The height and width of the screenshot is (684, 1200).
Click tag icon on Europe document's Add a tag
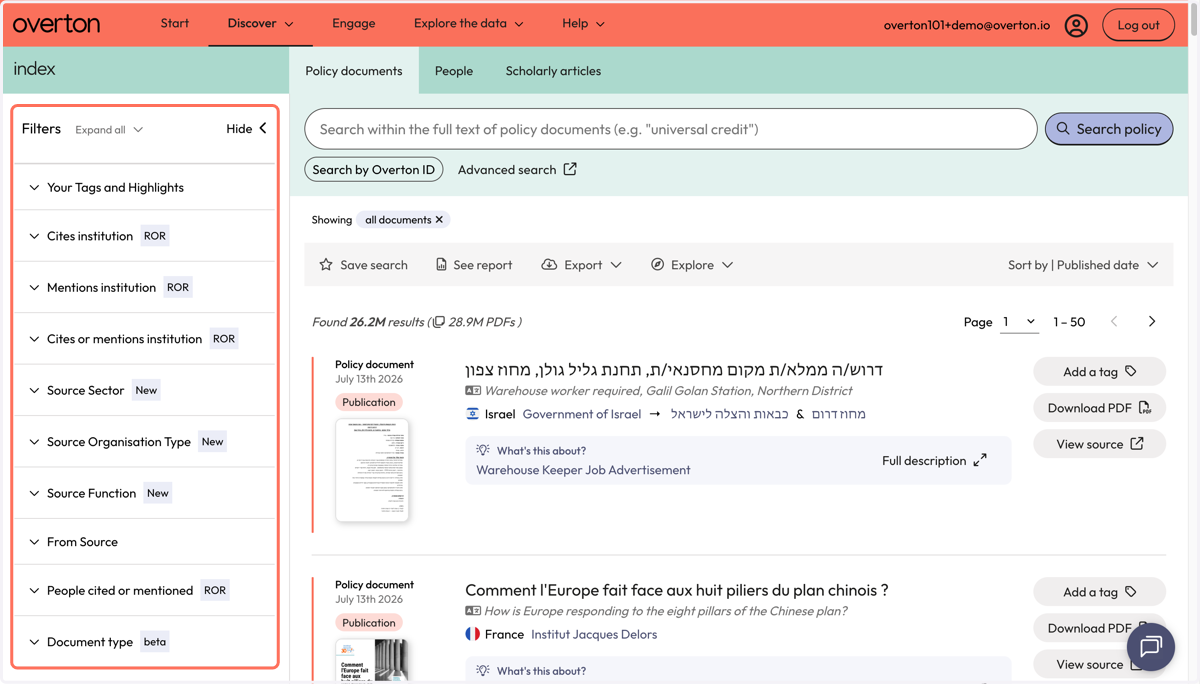click(x=1131, y=592)
